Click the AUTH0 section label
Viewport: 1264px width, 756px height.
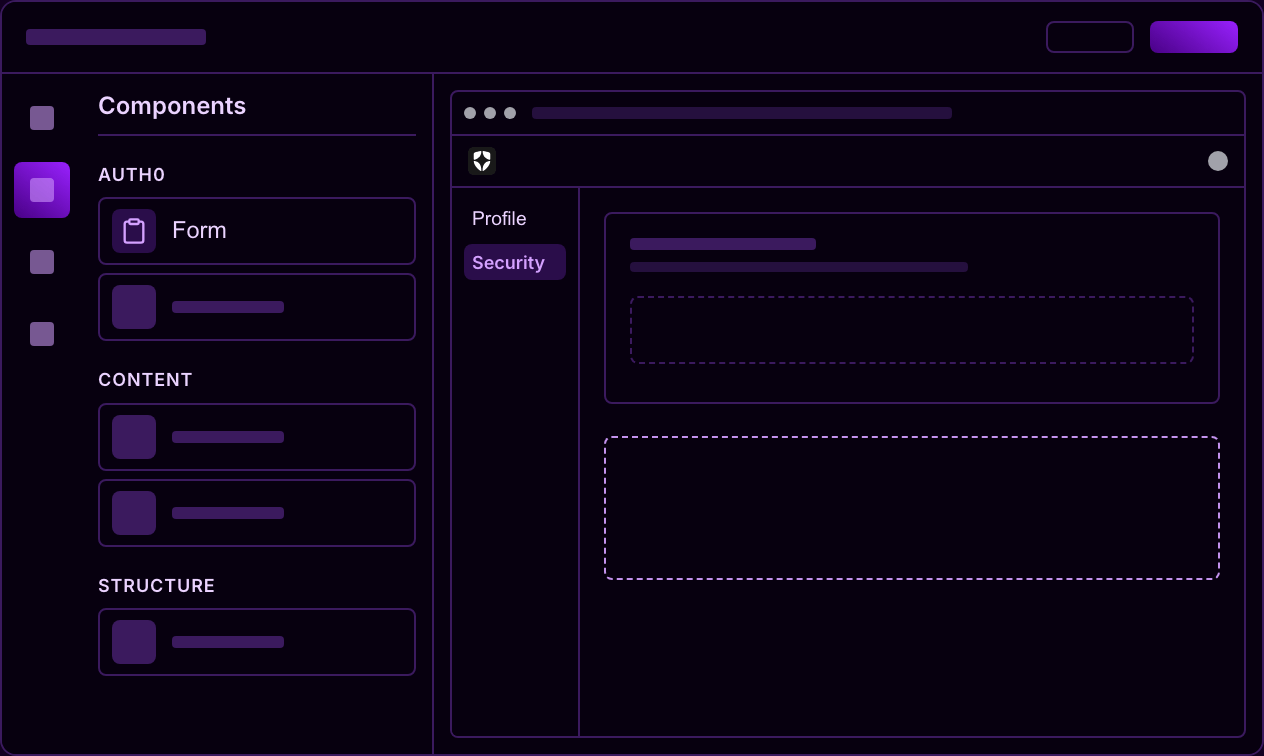(x=132, y=175)
